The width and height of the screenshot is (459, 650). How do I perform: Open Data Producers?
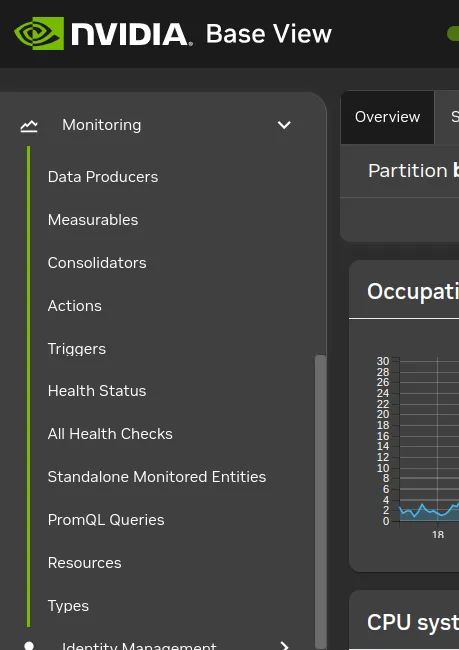pyautogui.click(x=103, y=177)
